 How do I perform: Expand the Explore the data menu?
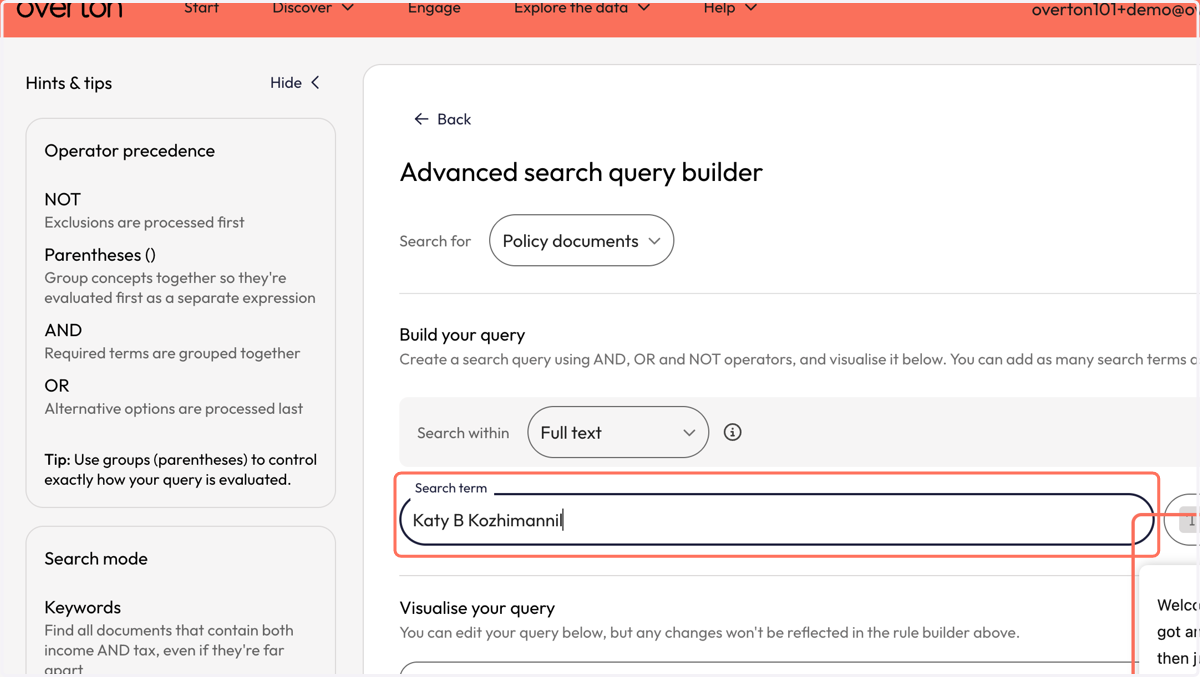pos(582,8)
